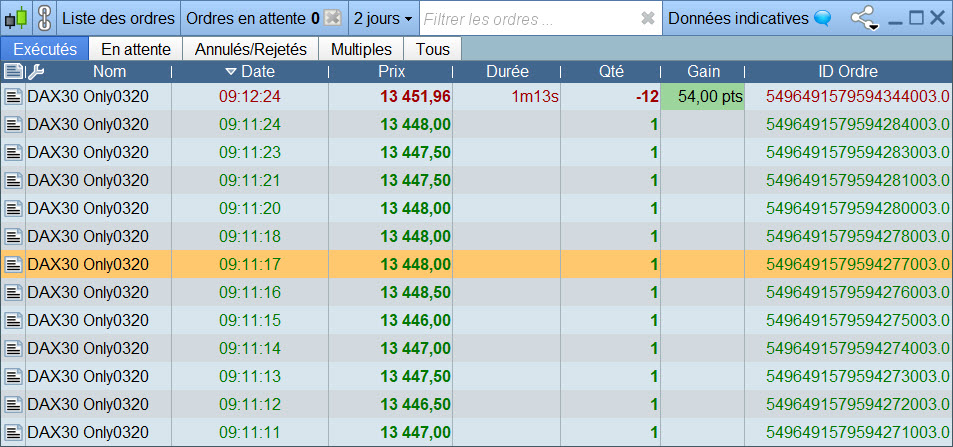The width and height of the screenshot is (953, 447).
Task: Switch to the En attente tab
Action: pos(136,49)
